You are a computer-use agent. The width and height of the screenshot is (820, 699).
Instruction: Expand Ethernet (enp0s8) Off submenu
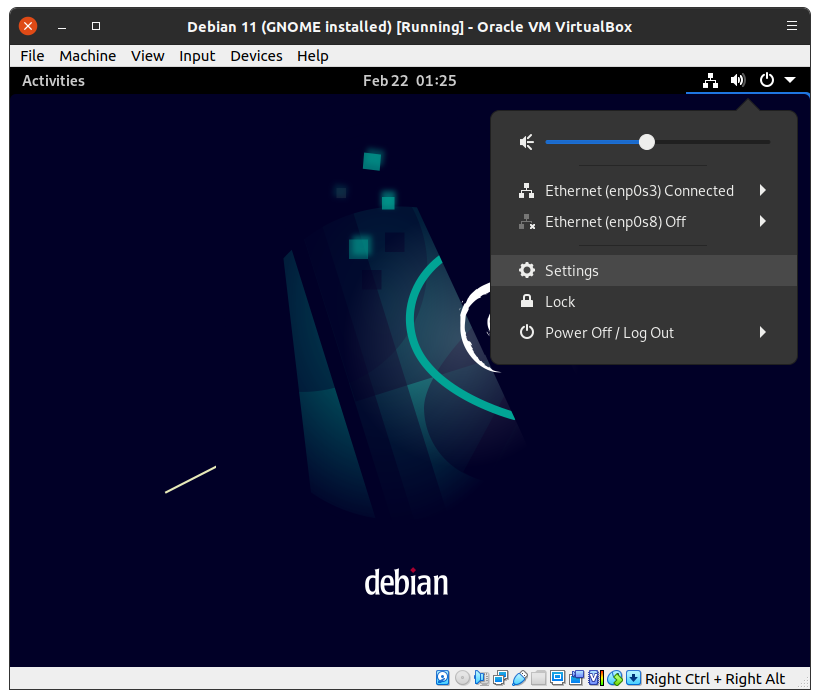(763, 222)
